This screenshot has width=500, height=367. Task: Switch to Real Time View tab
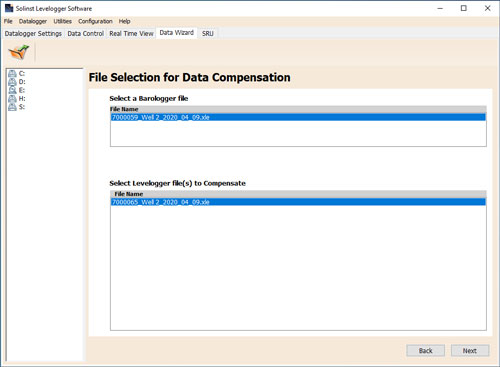[131, 34]
